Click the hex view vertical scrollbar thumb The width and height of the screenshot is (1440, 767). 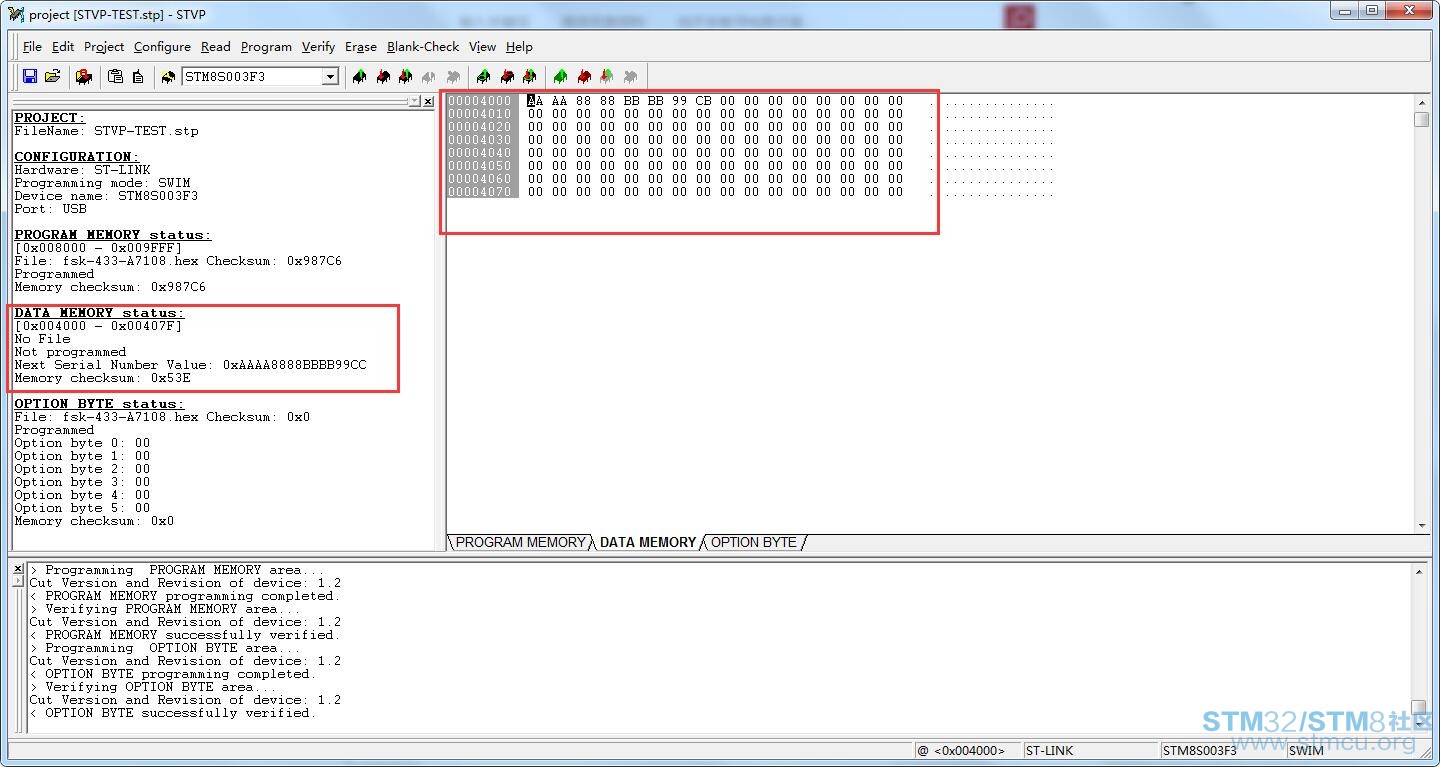[x=1421, y=119]
